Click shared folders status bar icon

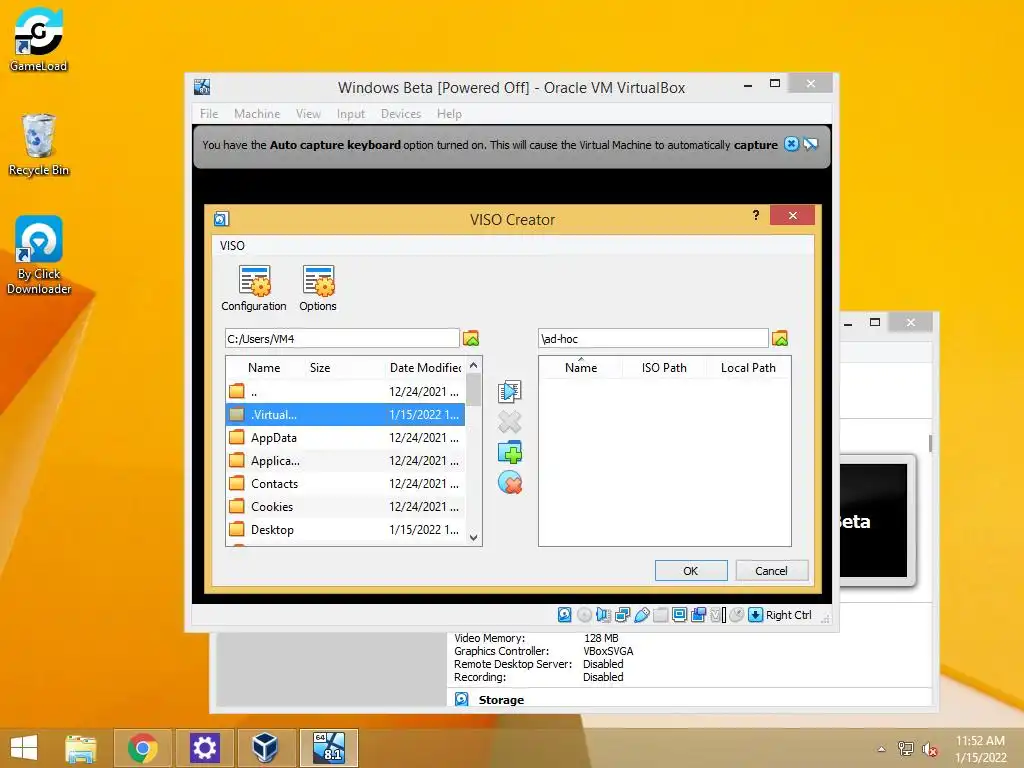[660, 615]
